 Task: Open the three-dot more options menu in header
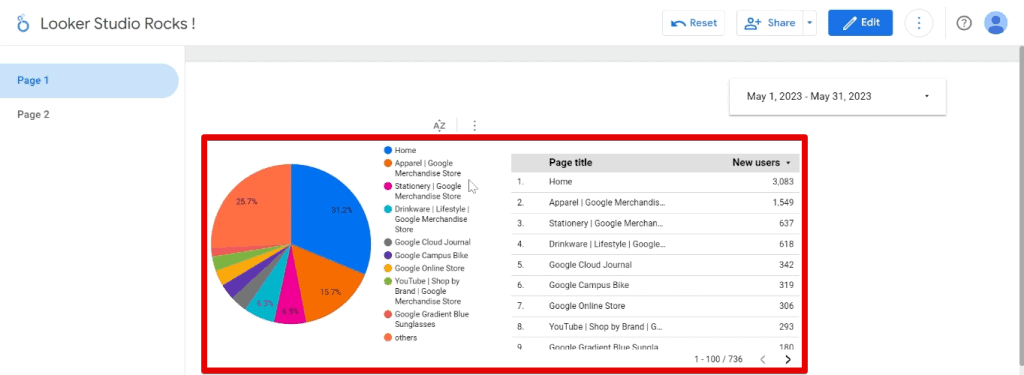tap(919, 23)
